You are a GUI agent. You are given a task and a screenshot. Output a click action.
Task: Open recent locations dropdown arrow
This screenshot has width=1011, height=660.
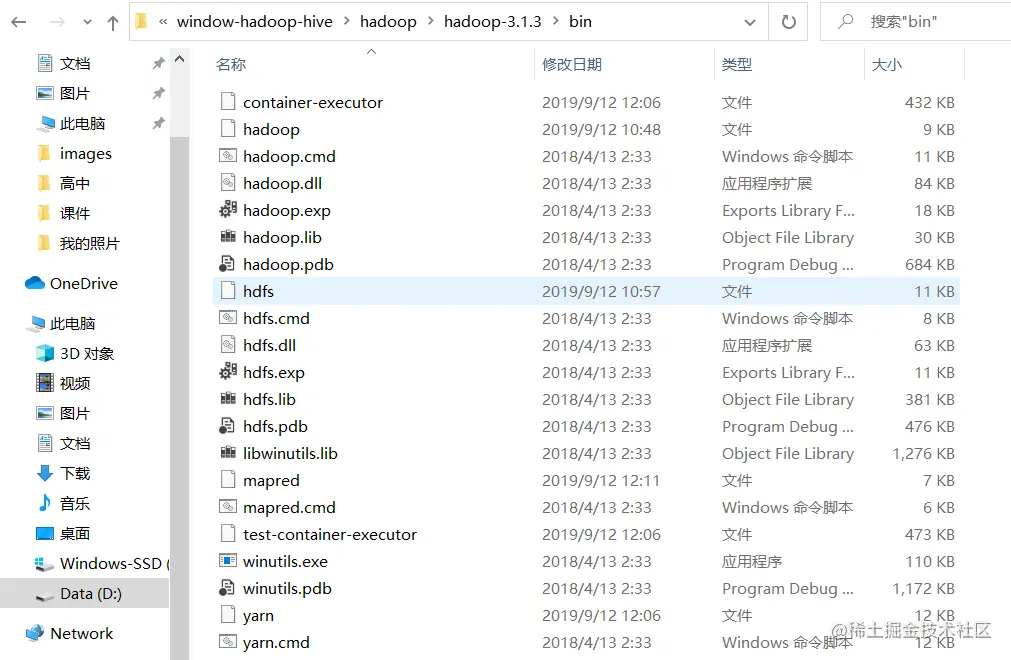tap(87, 22)
